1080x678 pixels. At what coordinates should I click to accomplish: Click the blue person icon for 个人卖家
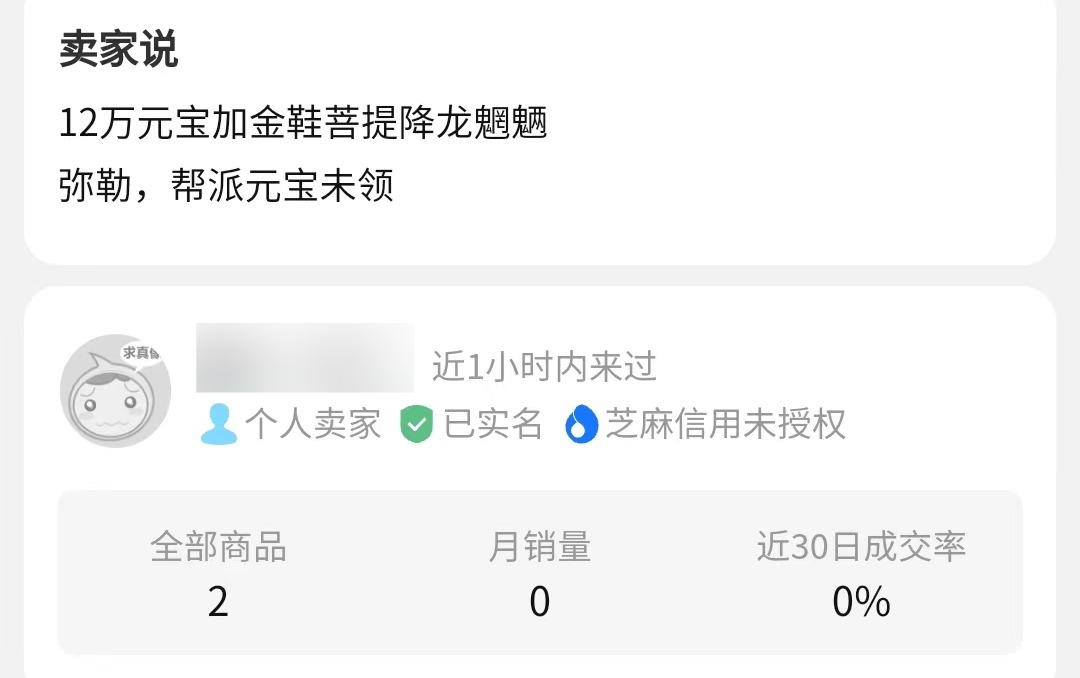click(218, 425)
